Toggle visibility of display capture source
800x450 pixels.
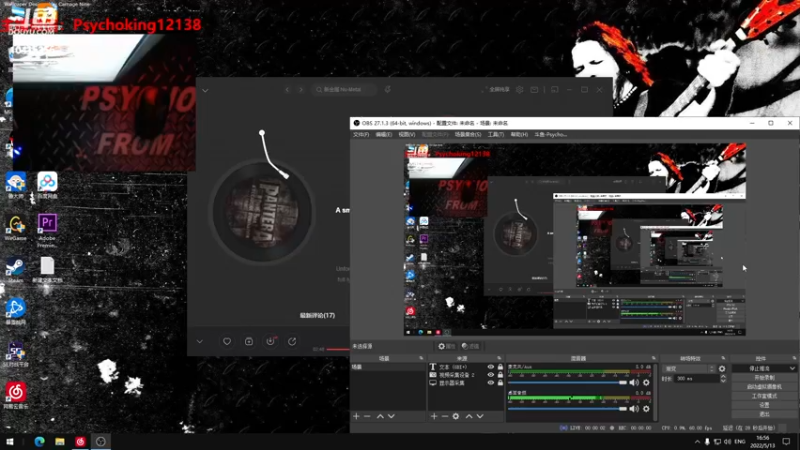click(x=491, y=383)
